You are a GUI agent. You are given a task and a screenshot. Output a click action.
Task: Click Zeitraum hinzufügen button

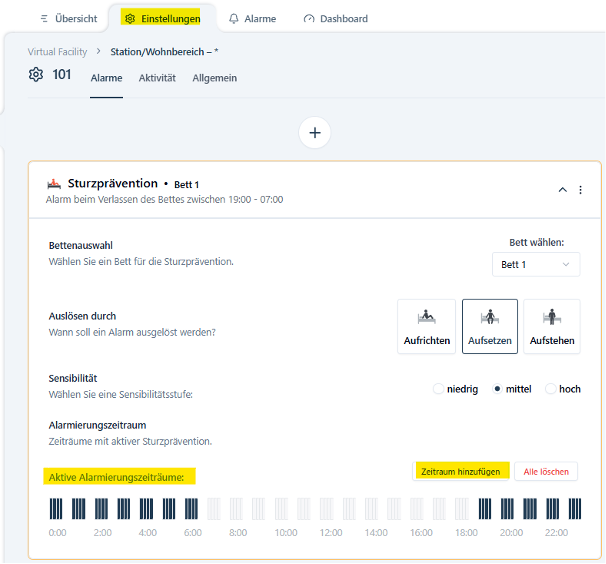460,471
